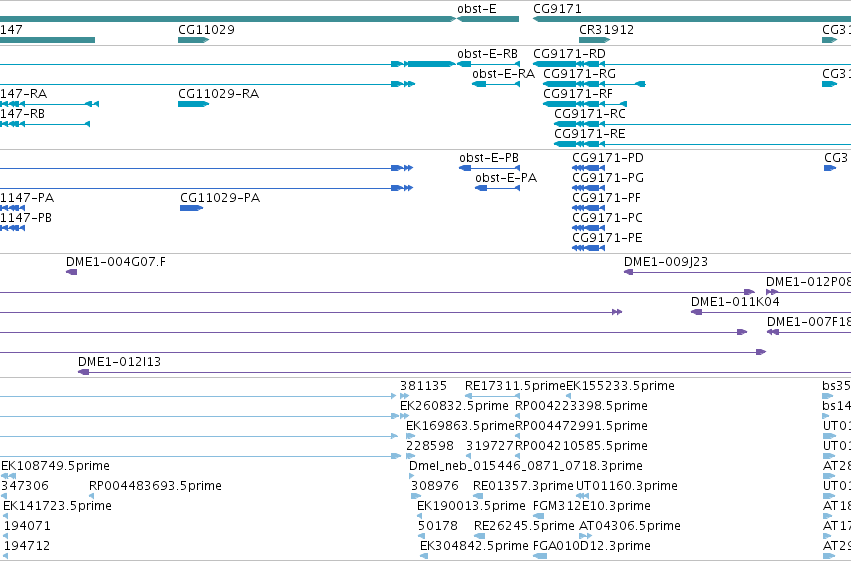The height and width of the screenshot is (561, 851).
Task: Select the DME1-004G07.F clone label
Action: 116,262
